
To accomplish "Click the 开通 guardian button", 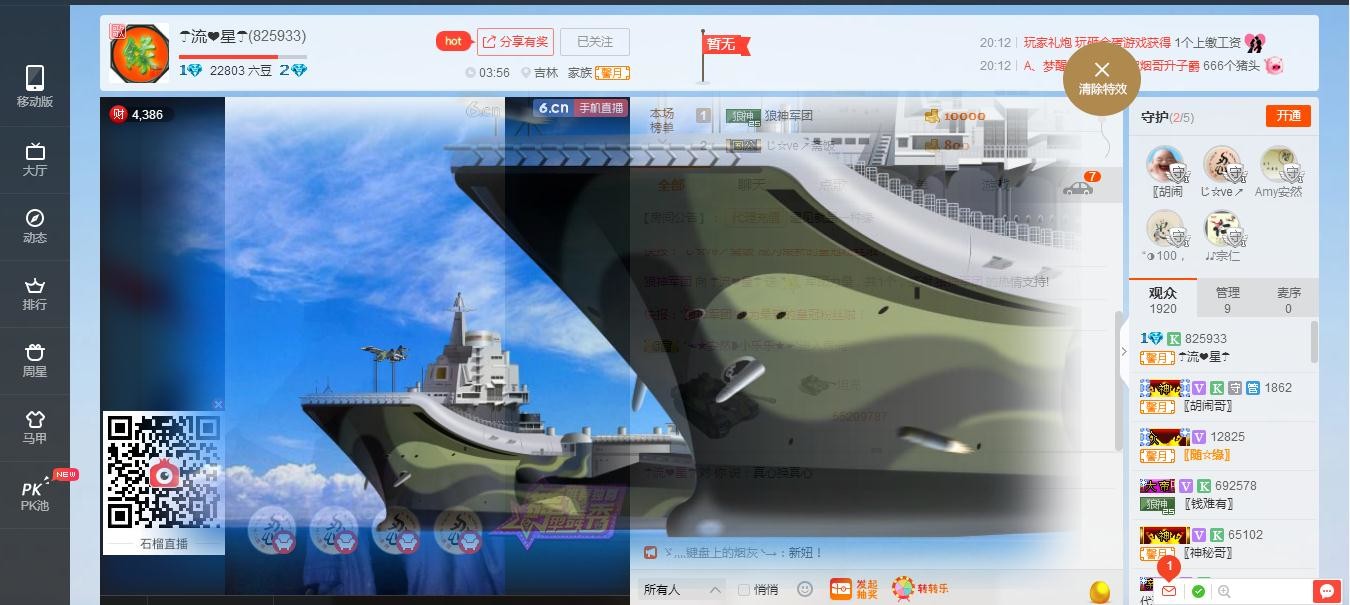I will pos(1288,116).
